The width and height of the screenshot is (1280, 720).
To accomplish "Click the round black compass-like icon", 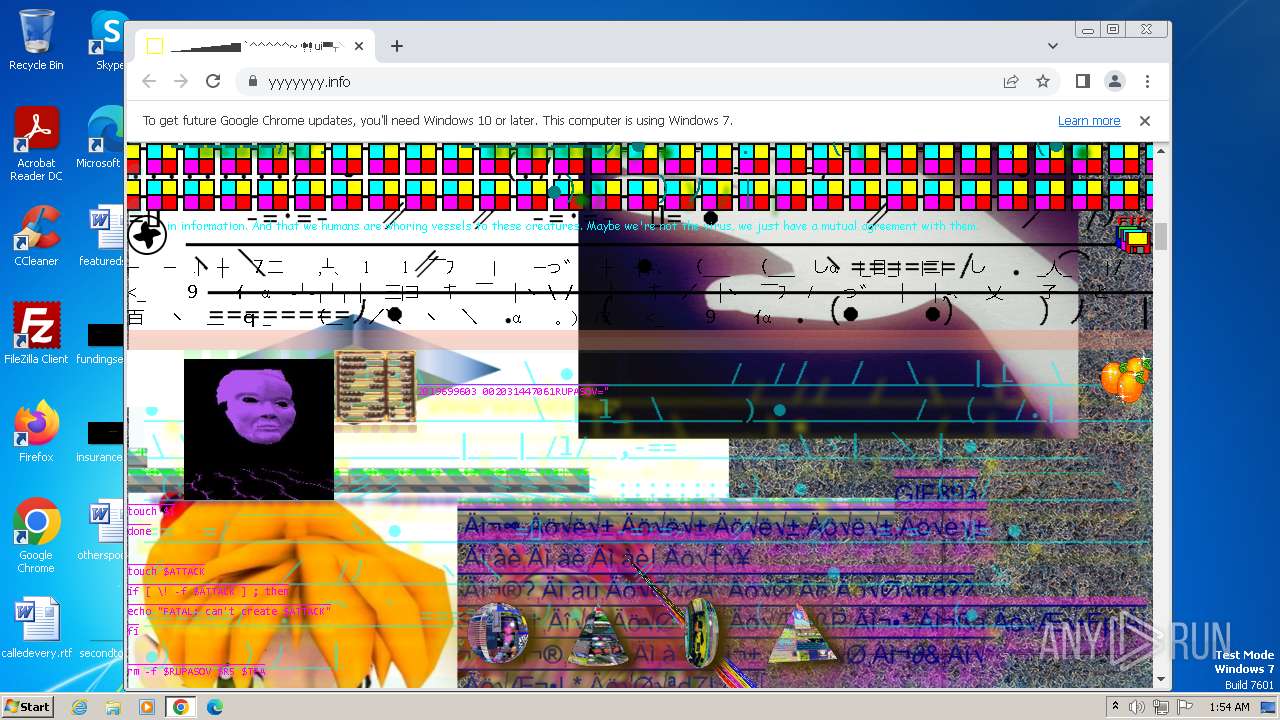I will [x=147, y=236].
